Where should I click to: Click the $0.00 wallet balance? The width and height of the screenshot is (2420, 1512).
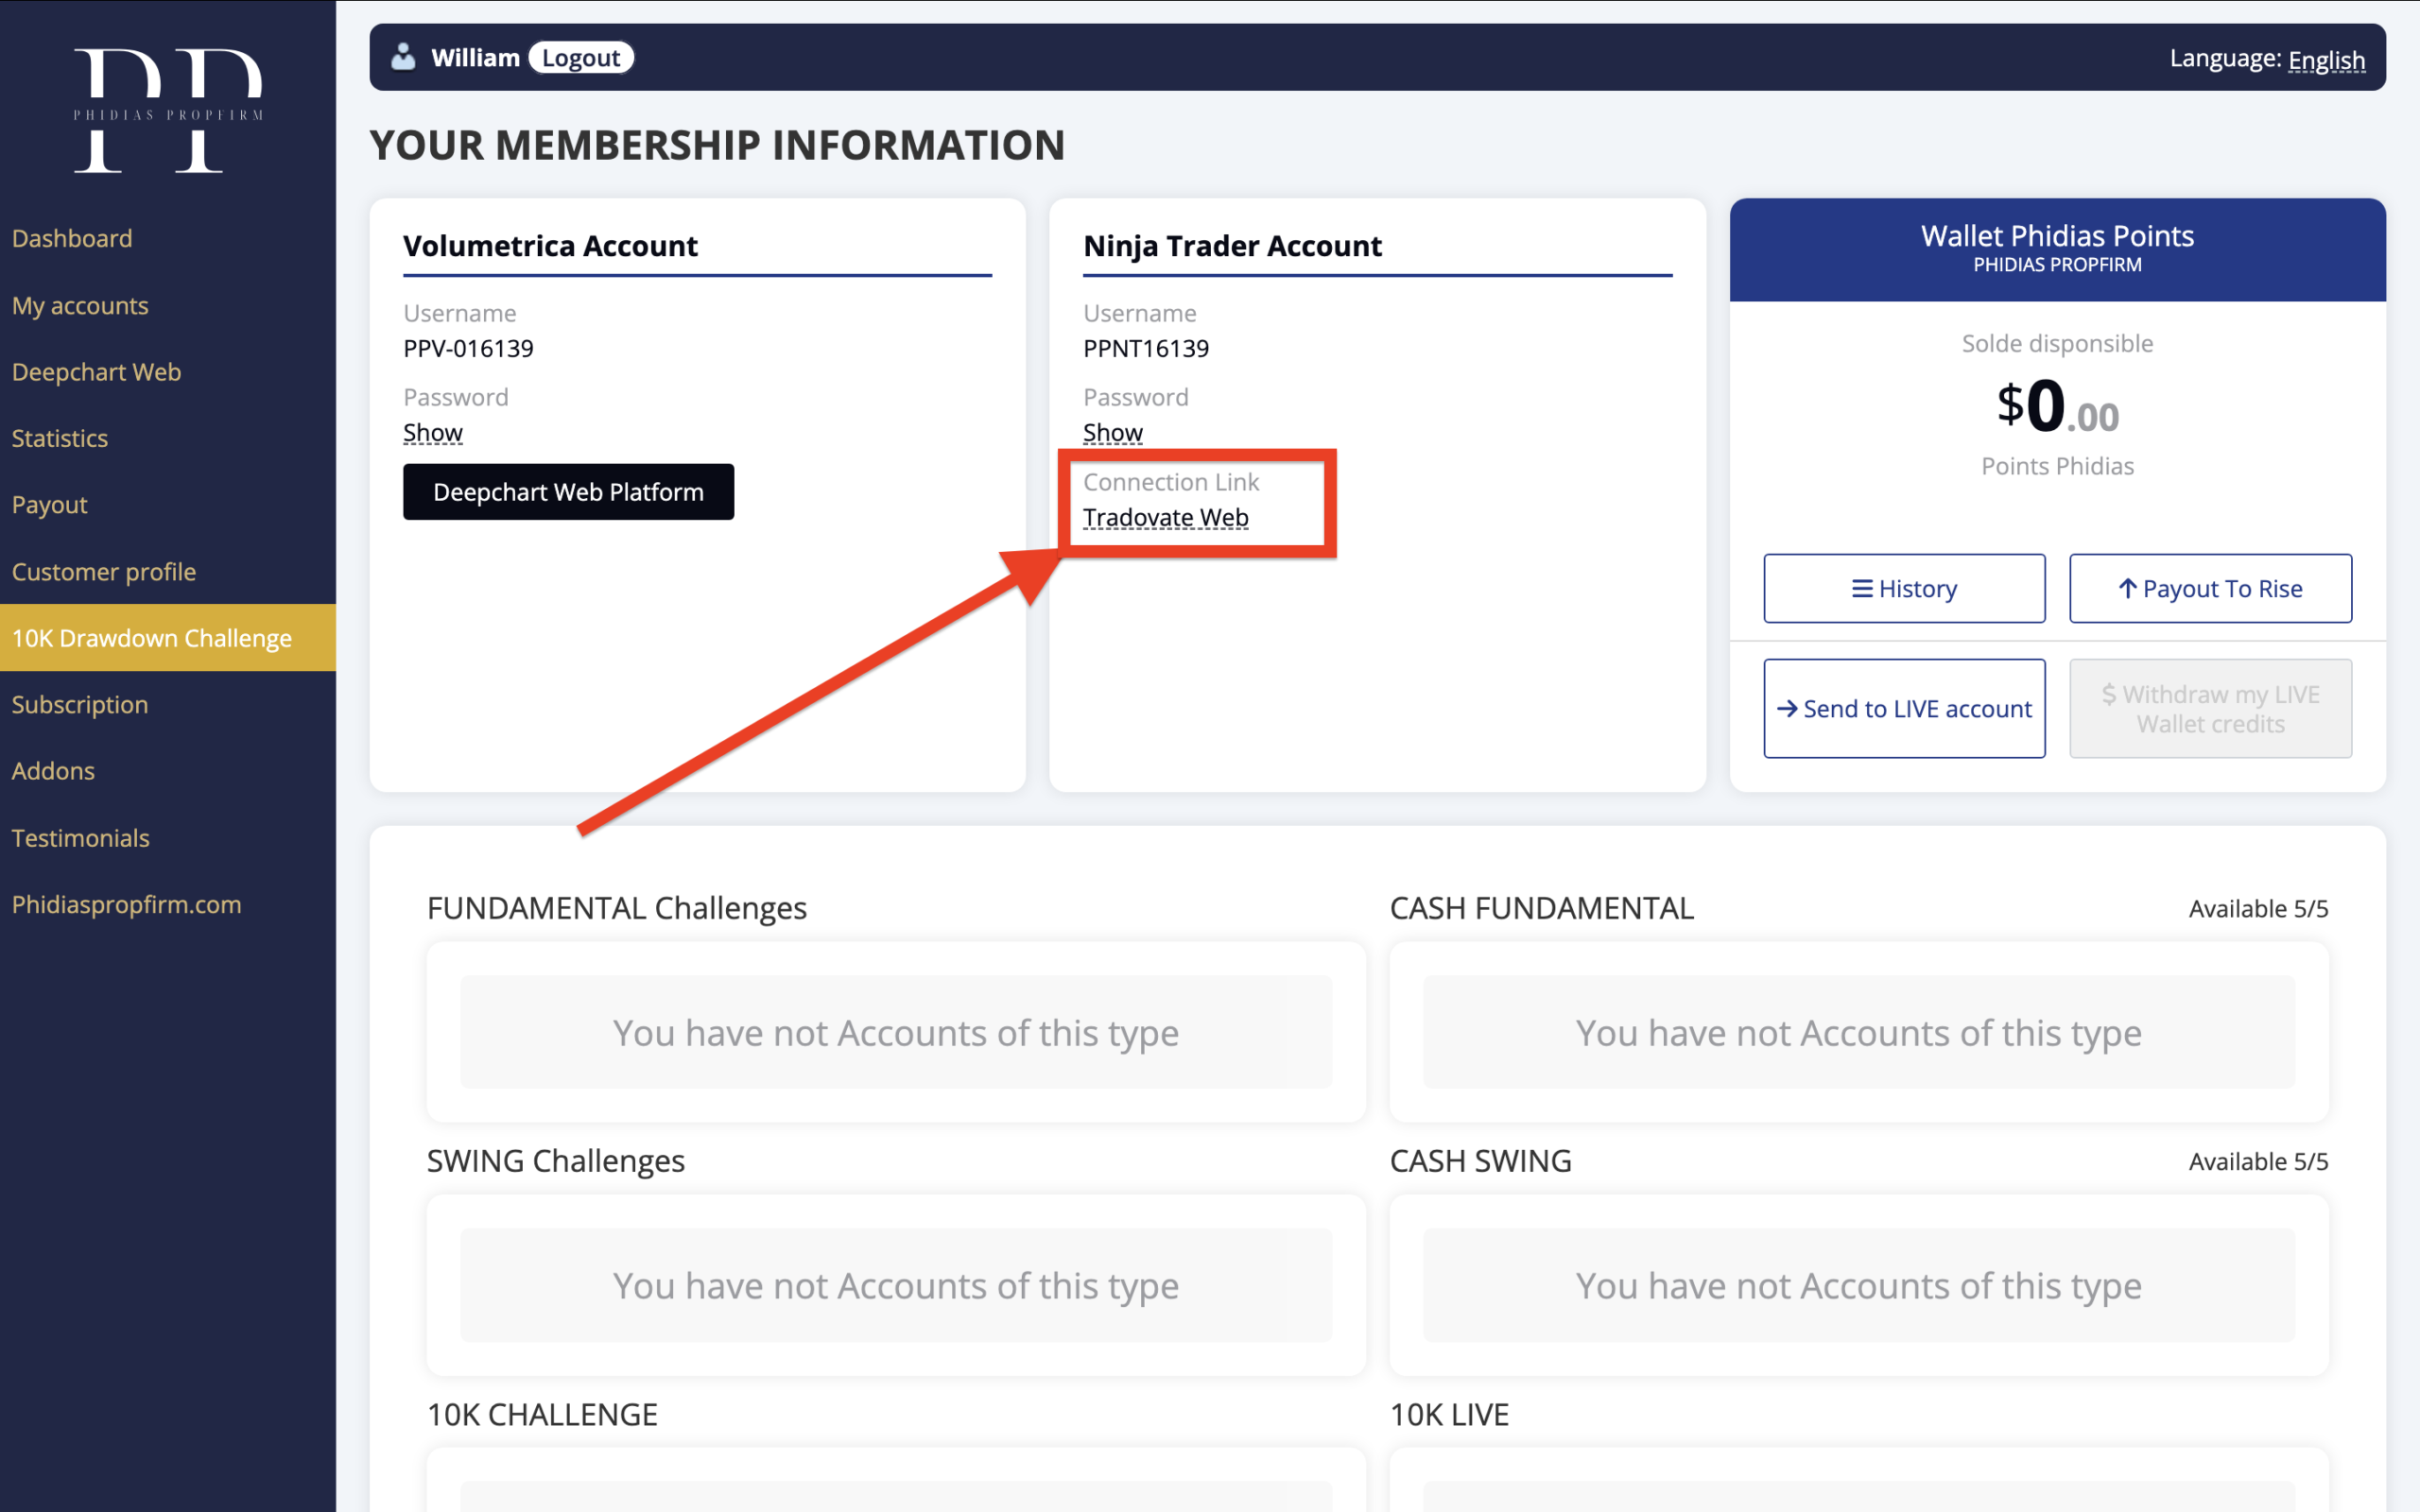(2057, 407)
